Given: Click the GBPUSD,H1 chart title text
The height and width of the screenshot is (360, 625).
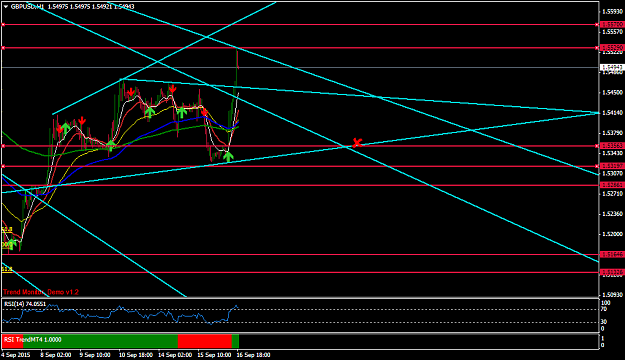Looking at the screenshot, I should (x=27, y=6).
